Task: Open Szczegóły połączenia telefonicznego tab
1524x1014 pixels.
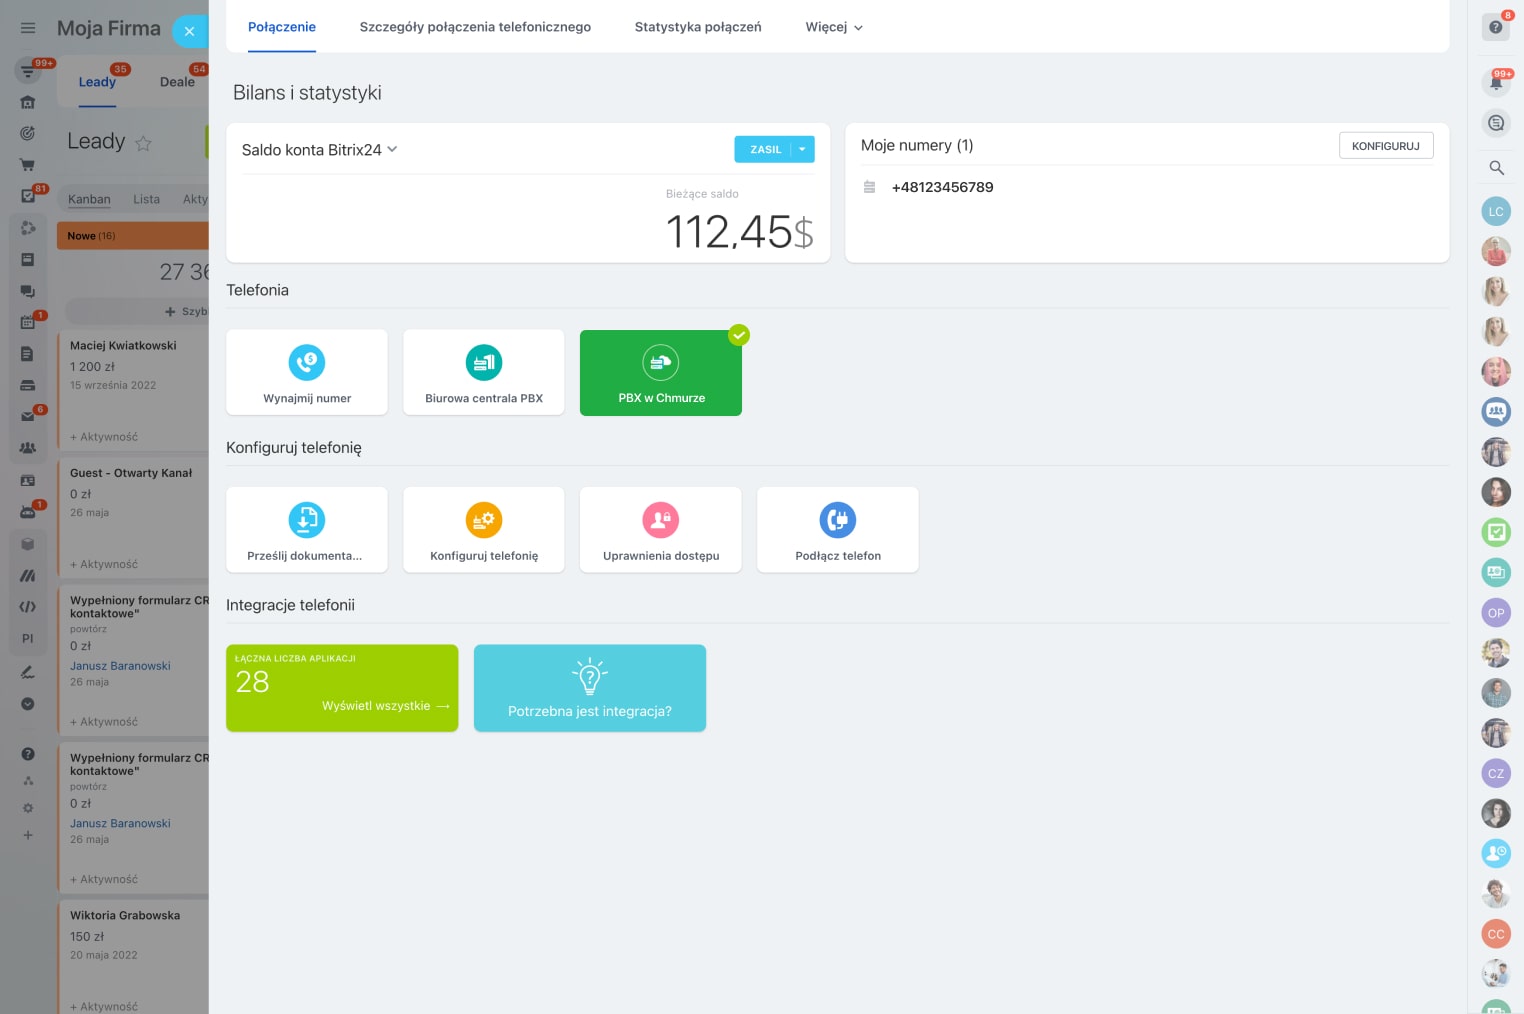Action: pyautogui.click(x=475, y=27)
